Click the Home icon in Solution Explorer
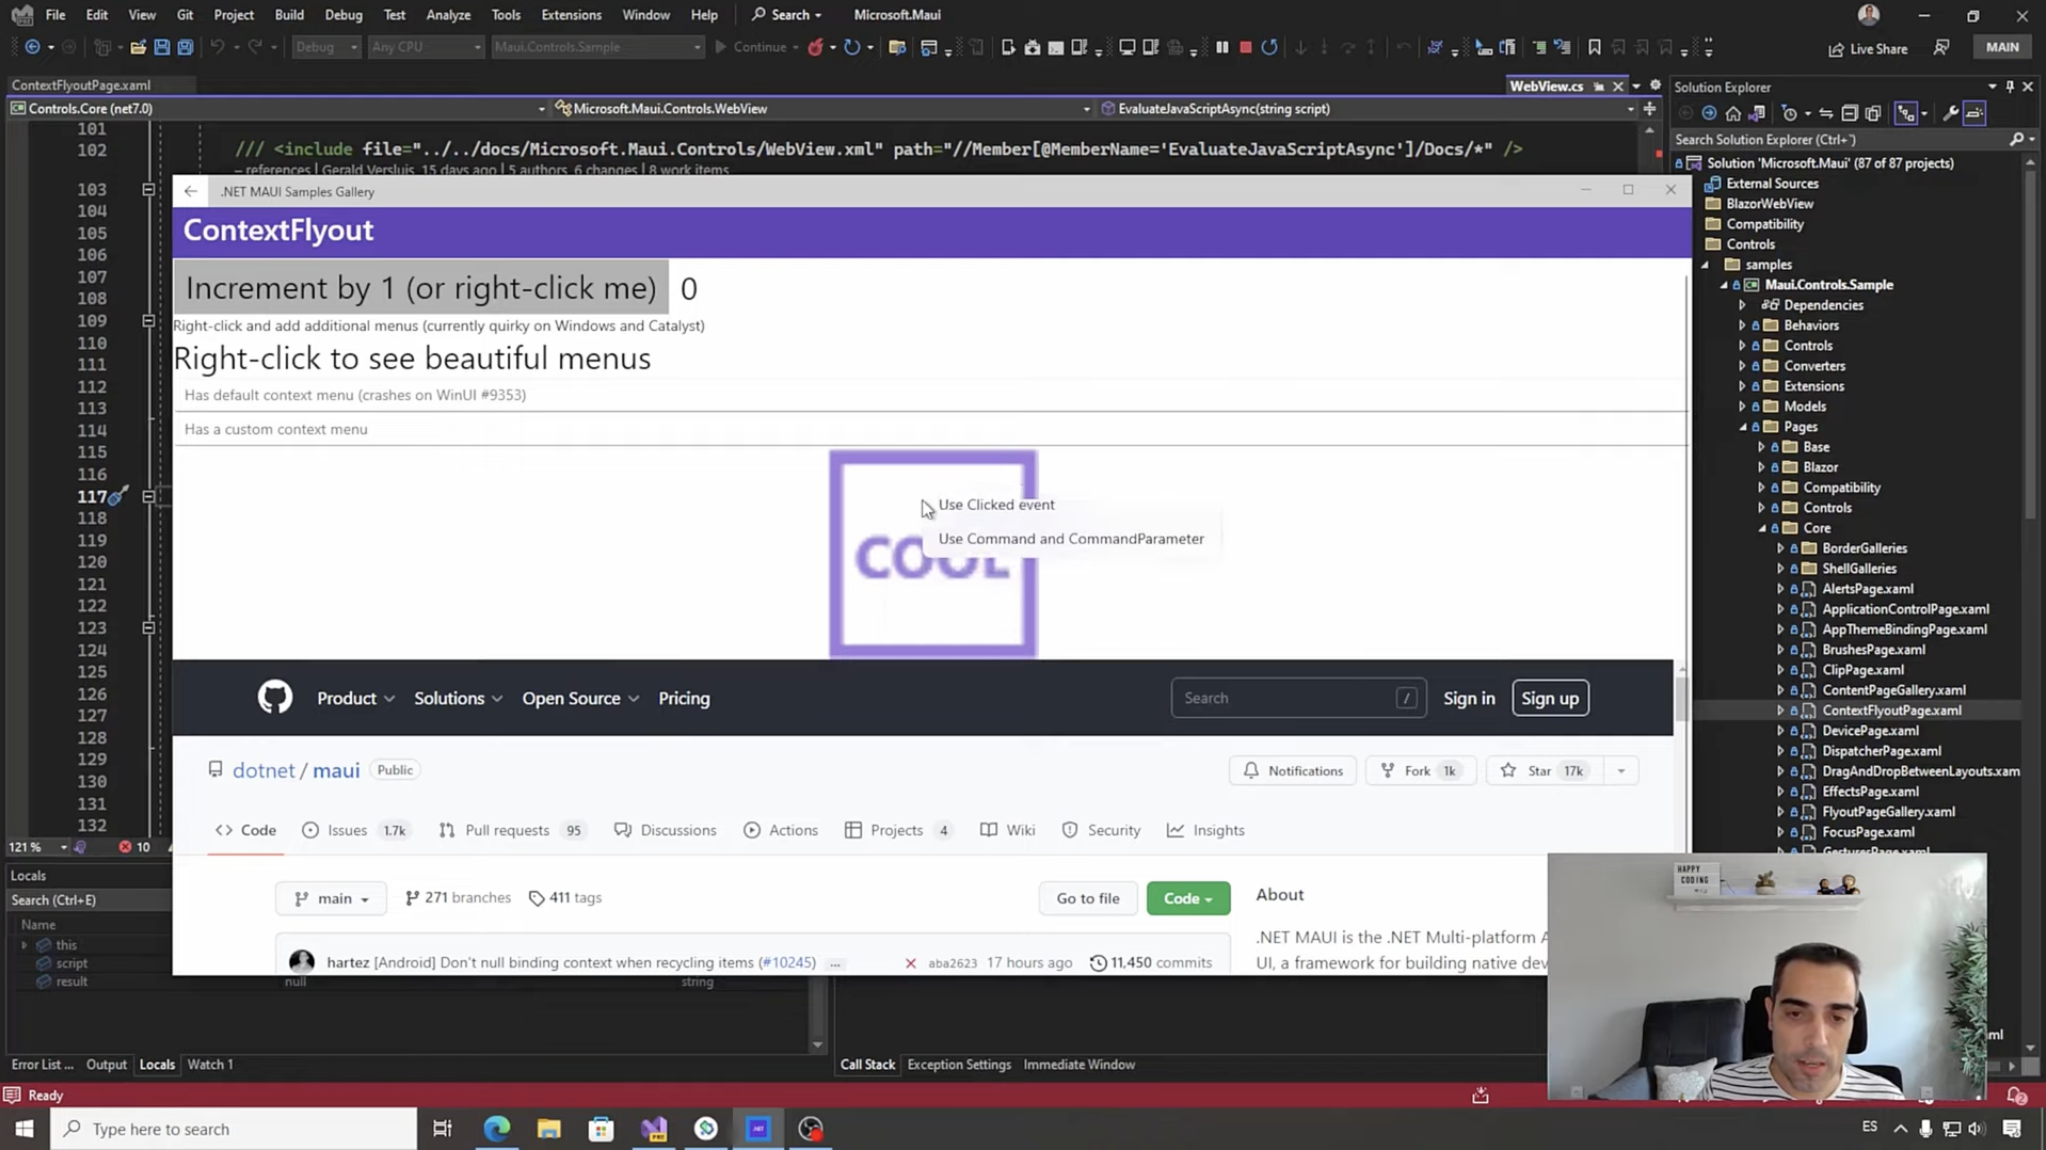 coord(1733,113)
